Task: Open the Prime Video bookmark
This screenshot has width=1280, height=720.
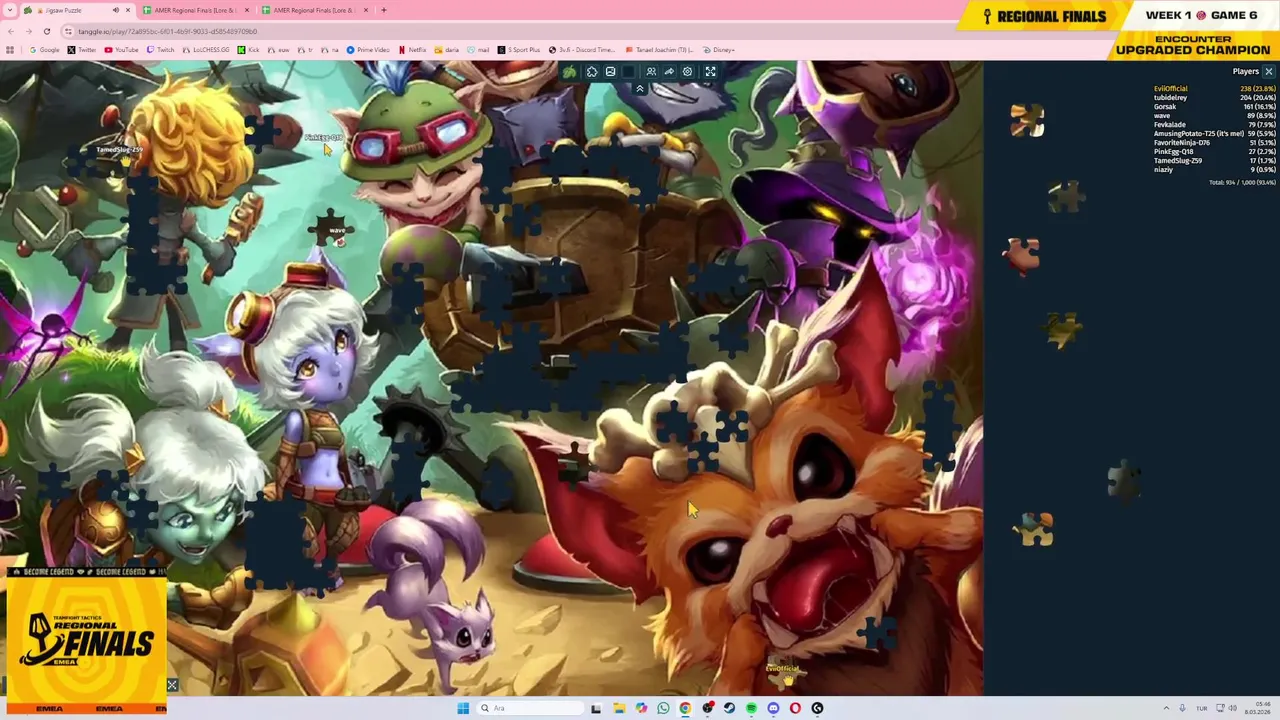Action: point(368,50)
